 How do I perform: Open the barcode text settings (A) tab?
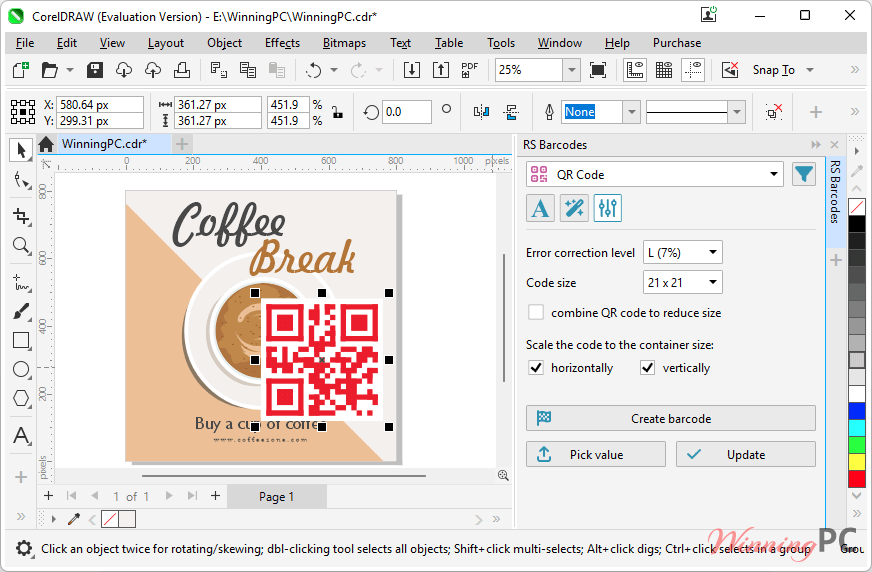click(x=541, y=208)
